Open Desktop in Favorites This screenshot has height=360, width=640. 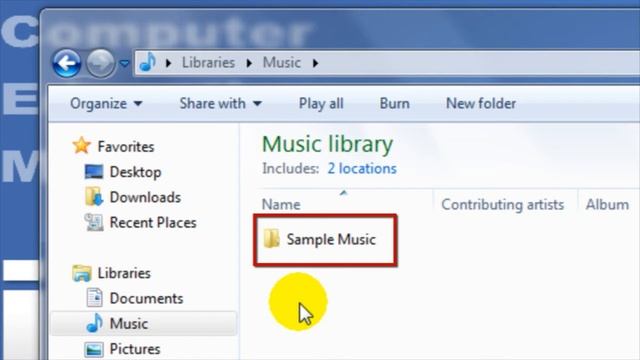click(135, 172)
